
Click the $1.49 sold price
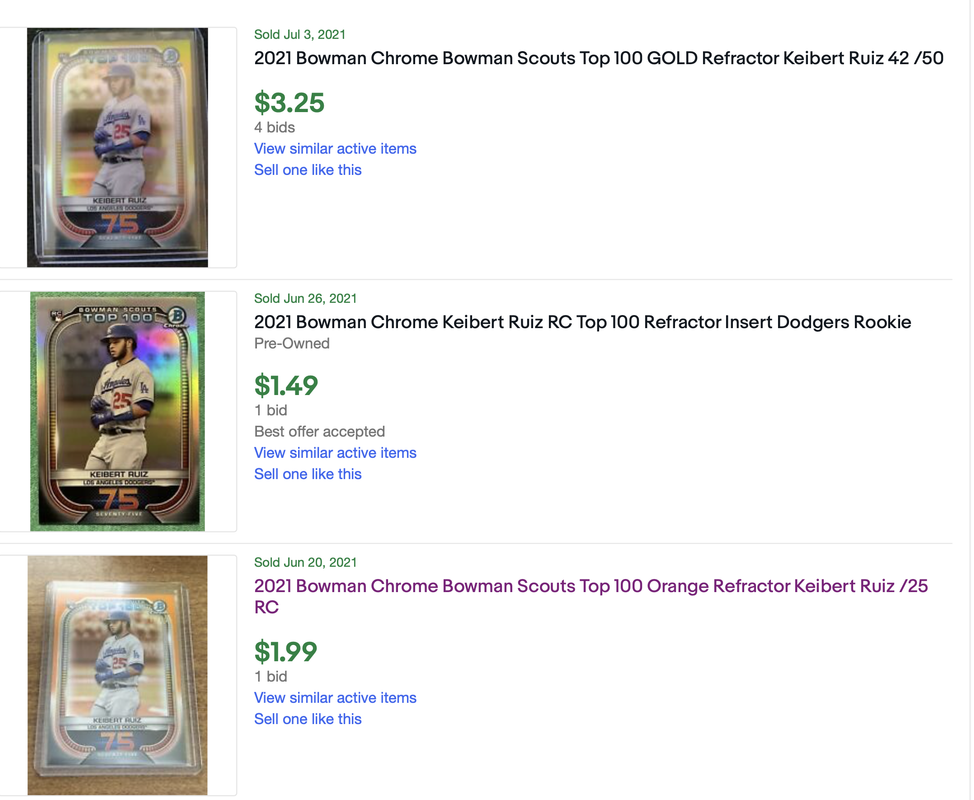(286, 385)
